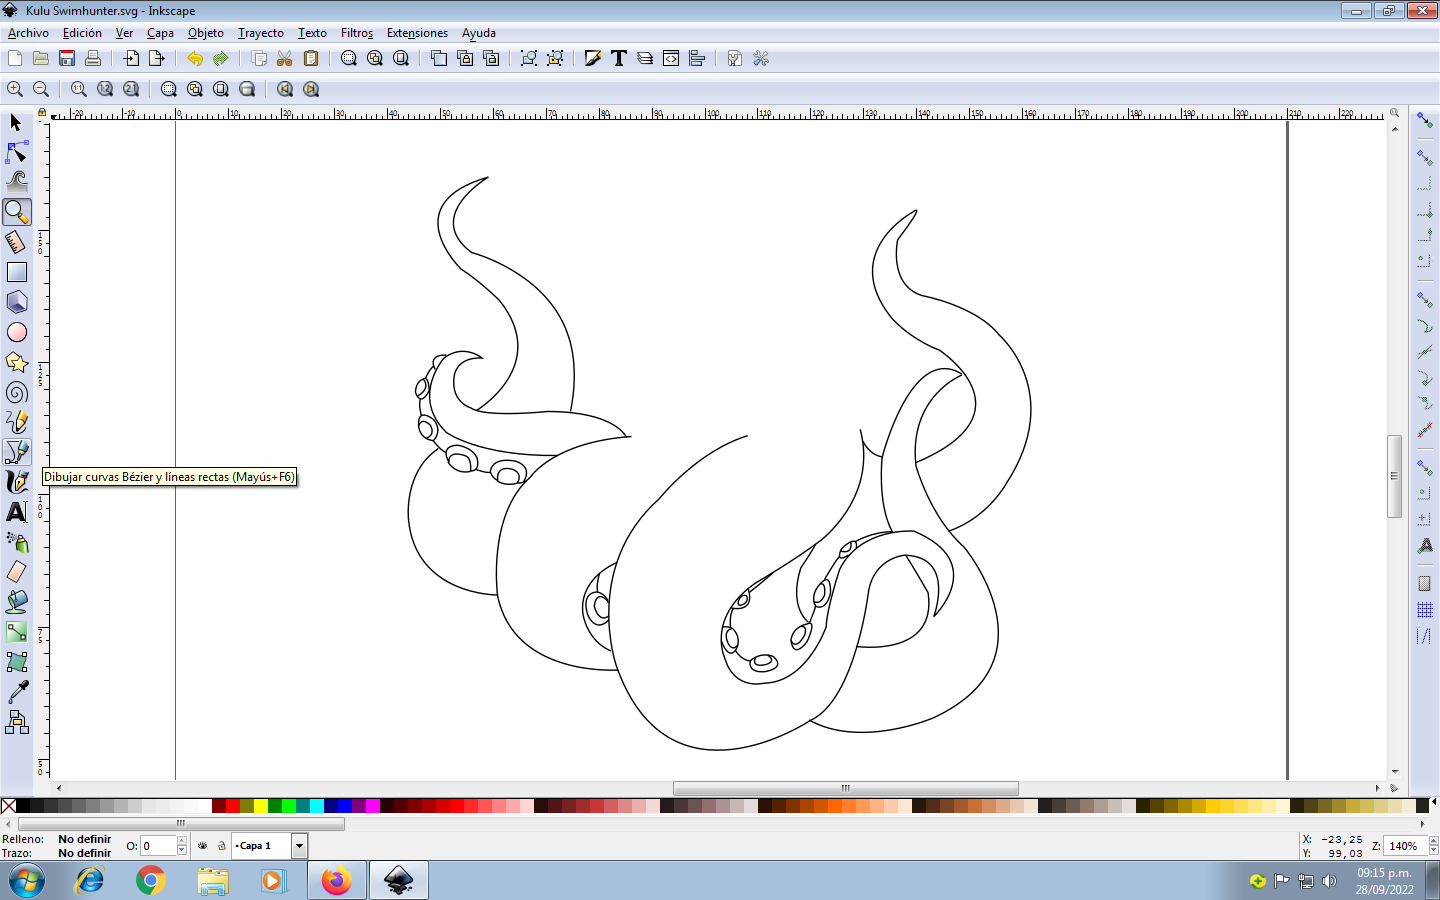Click the no-color X swatch

[x=9, y=806]
